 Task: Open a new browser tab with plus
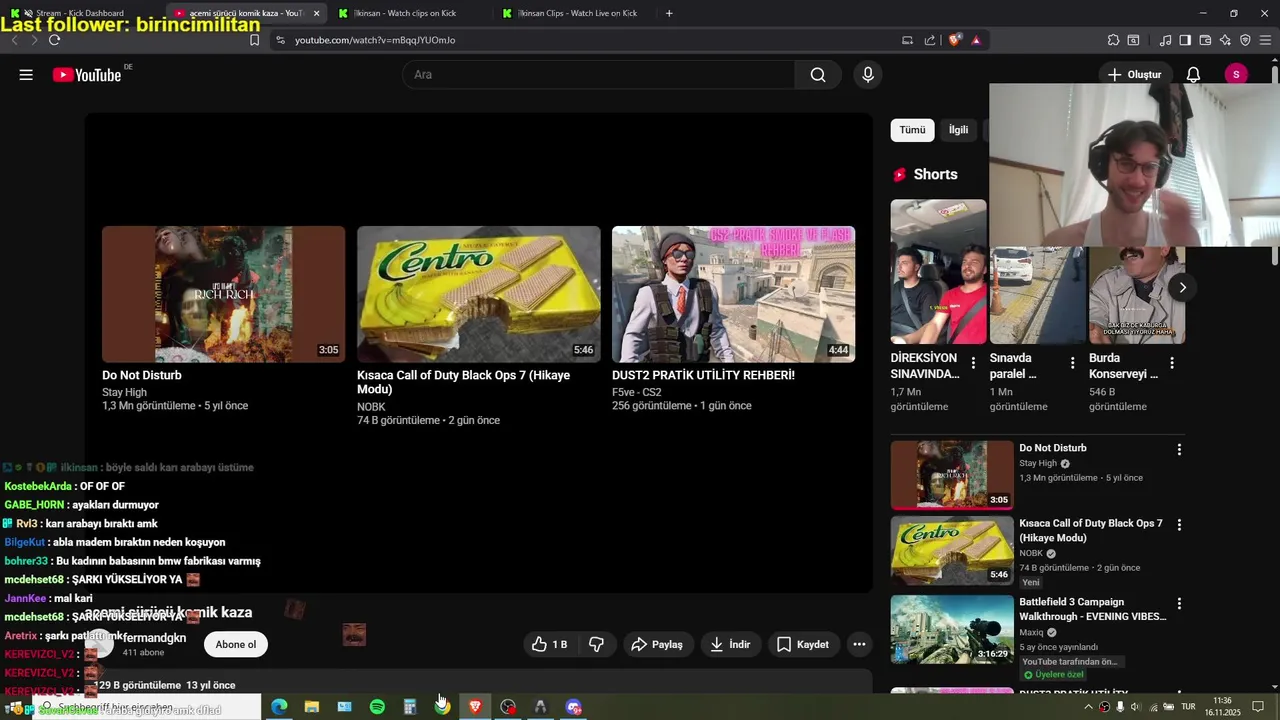pyautogui.click(x=669, y=13)
